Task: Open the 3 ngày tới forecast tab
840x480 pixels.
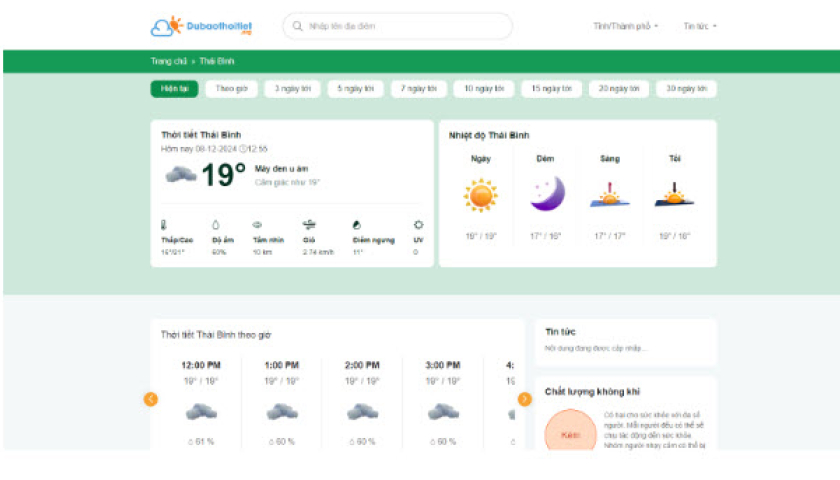Action: click(293, 89)
